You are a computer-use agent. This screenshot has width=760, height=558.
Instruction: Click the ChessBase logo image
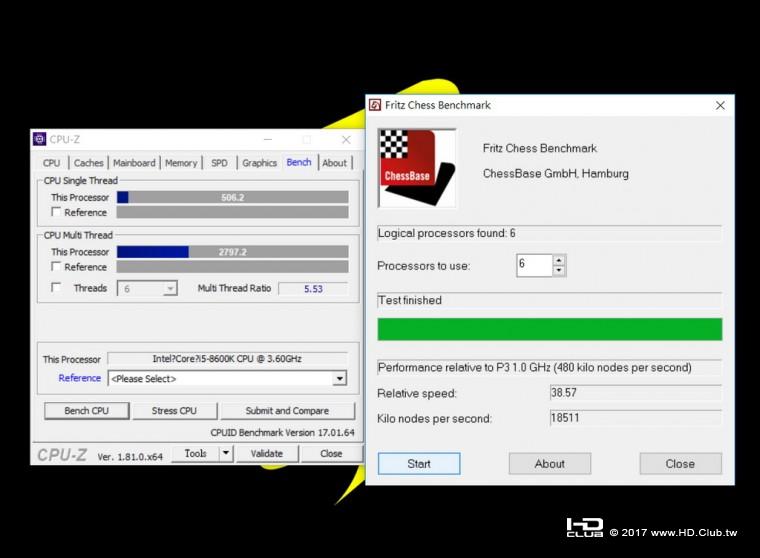pyautogui.click(x=417, y=168)
